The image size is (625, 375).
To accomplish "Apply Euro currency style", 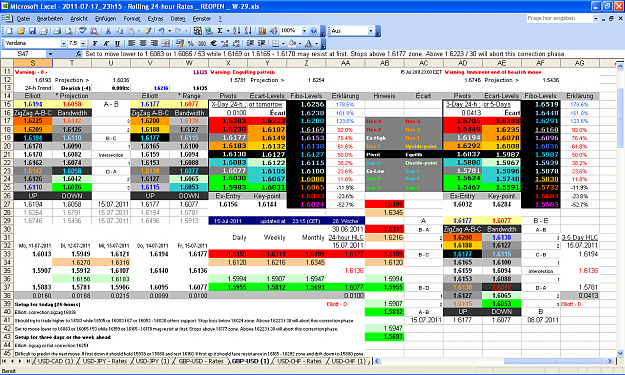I will coord(213,43).
